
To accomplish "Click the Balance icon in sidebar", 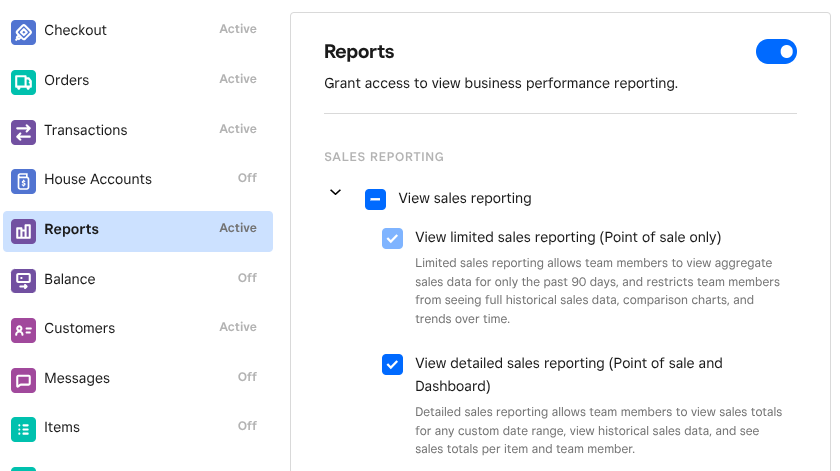I will click(23, 280).
